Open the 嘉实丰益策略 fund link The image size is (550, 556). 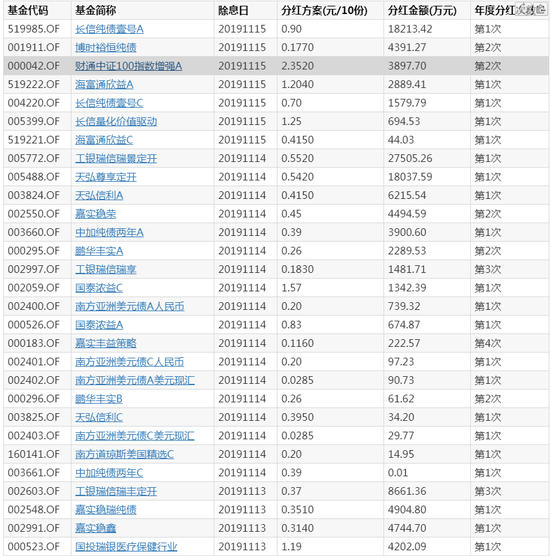[106, 343]
